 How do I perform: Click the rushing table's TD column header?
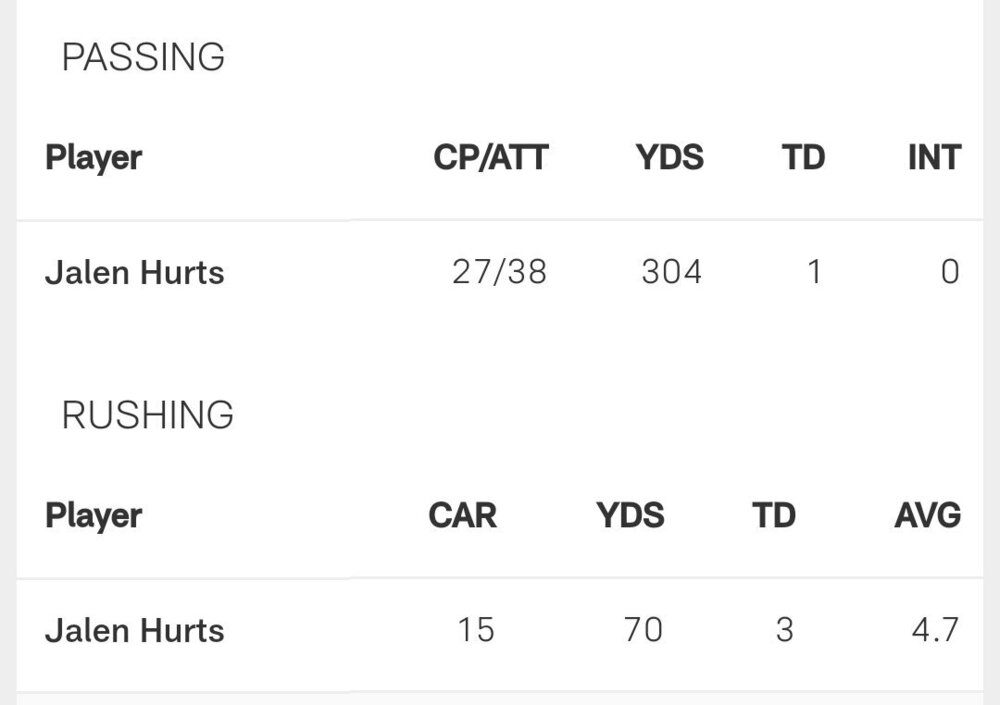773,516
